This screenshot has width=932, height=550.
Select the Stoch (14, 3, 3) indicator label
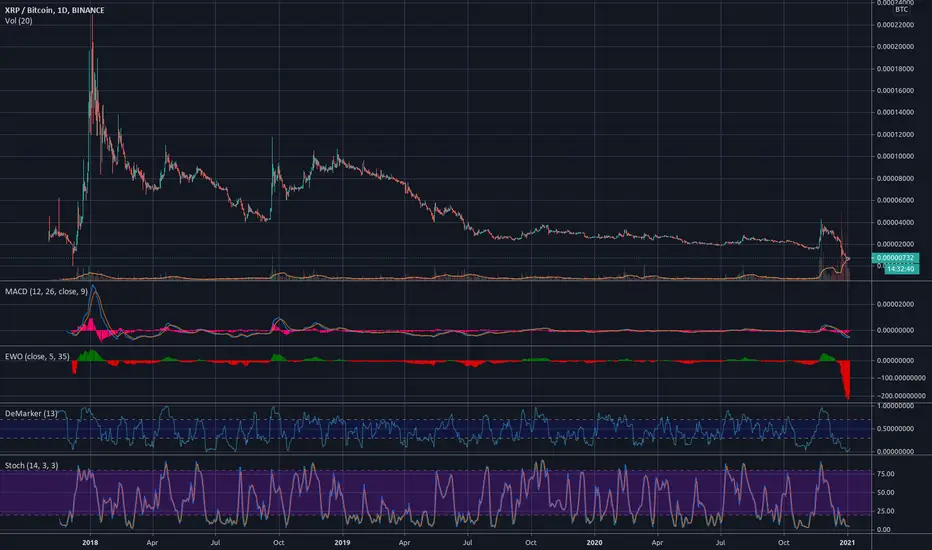tap(32, 466)
